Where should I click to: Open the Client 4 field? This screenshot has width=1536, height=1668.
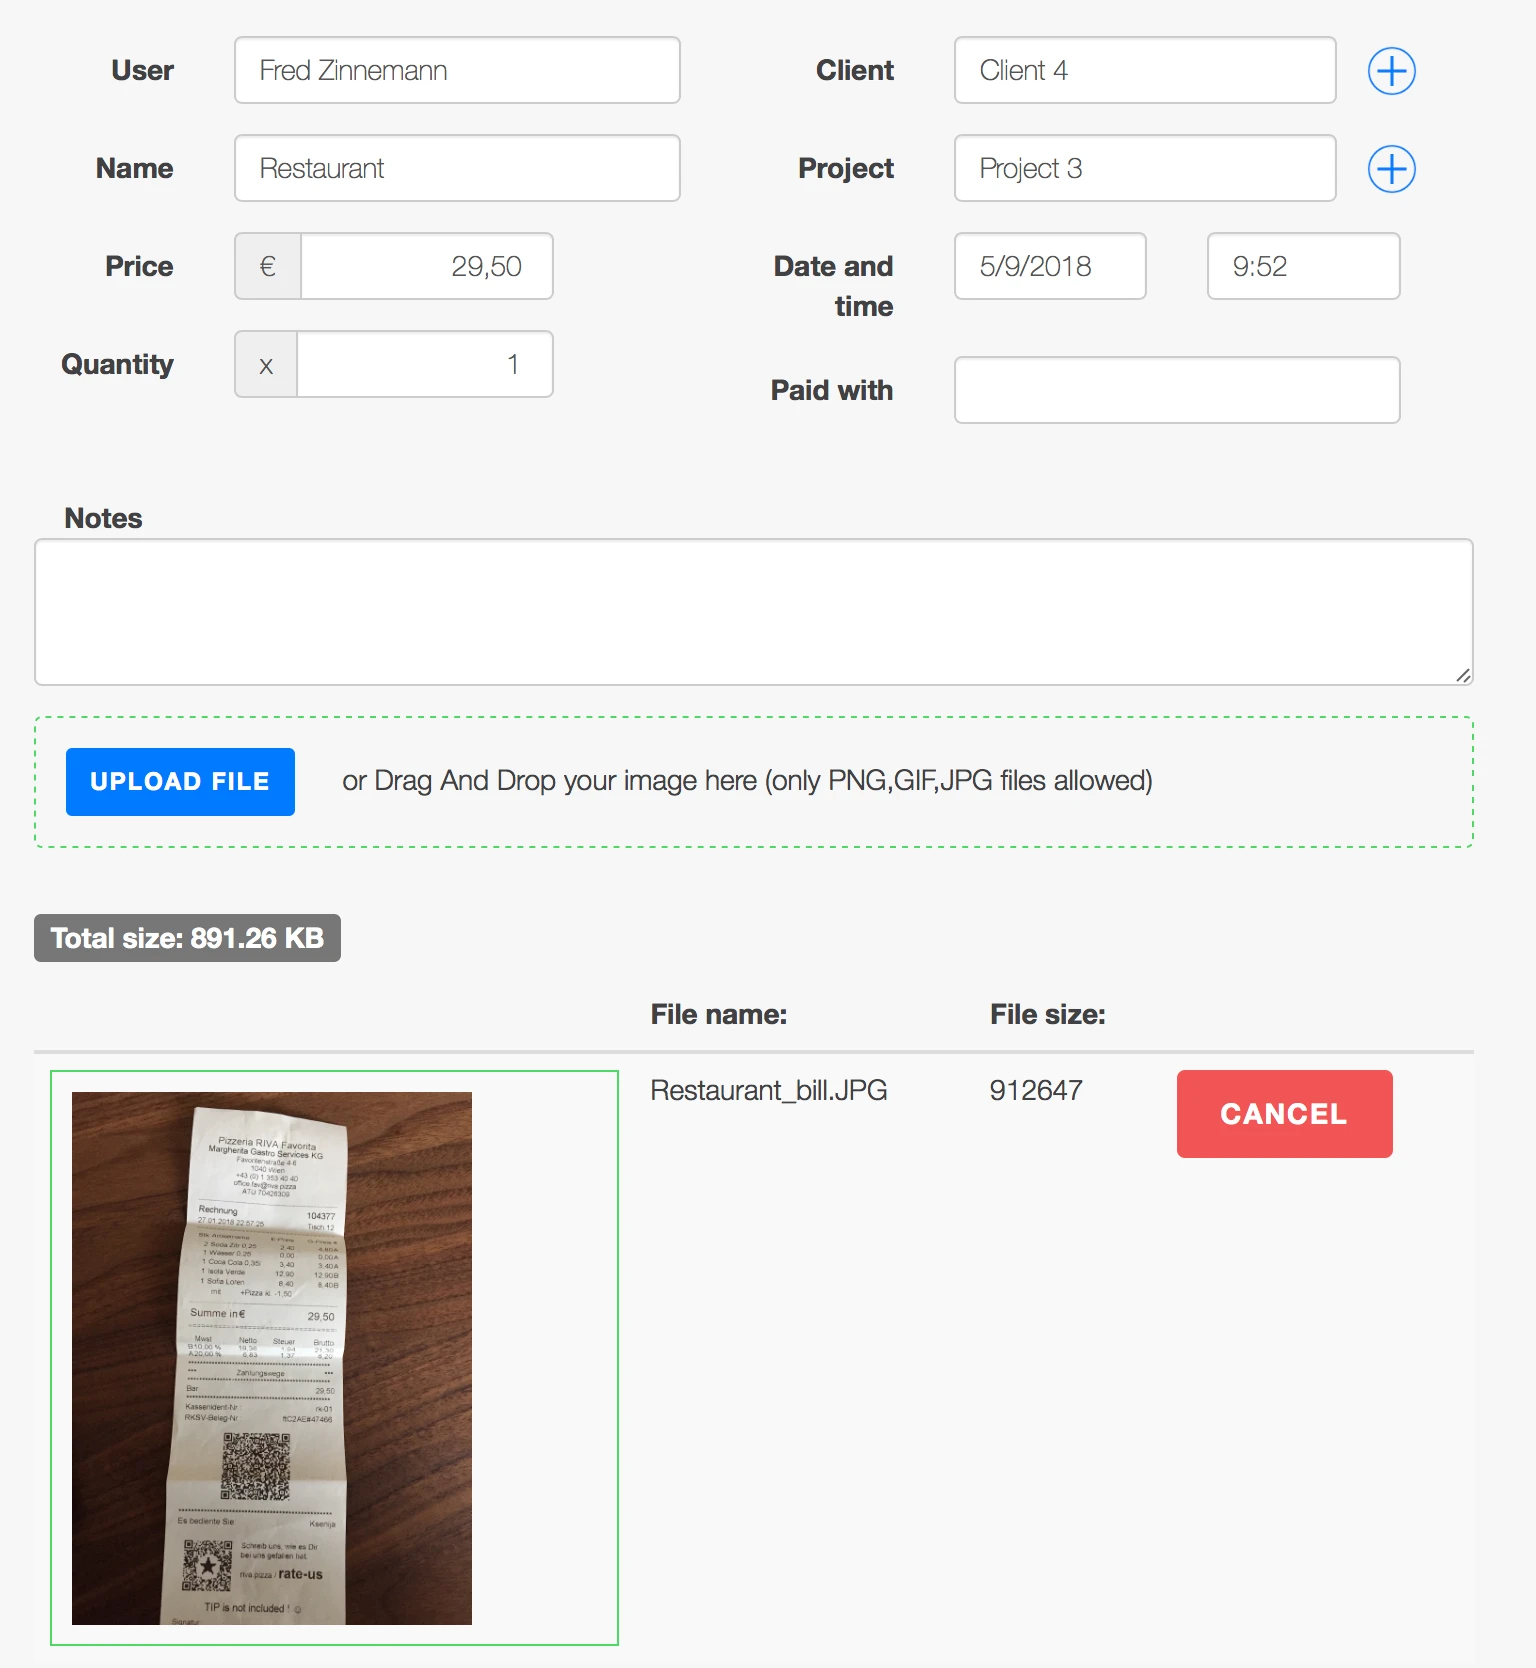pyautogui.click(x=1144, y=70)
